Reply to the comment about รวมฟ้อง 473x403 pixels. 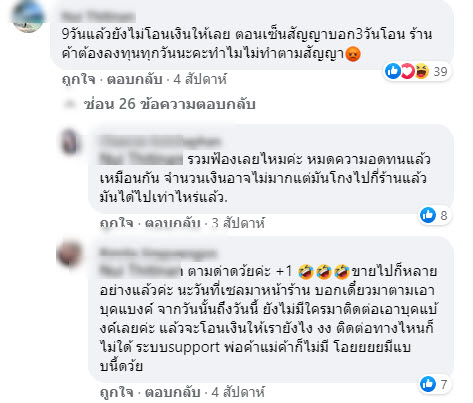(x=172, y=223)
